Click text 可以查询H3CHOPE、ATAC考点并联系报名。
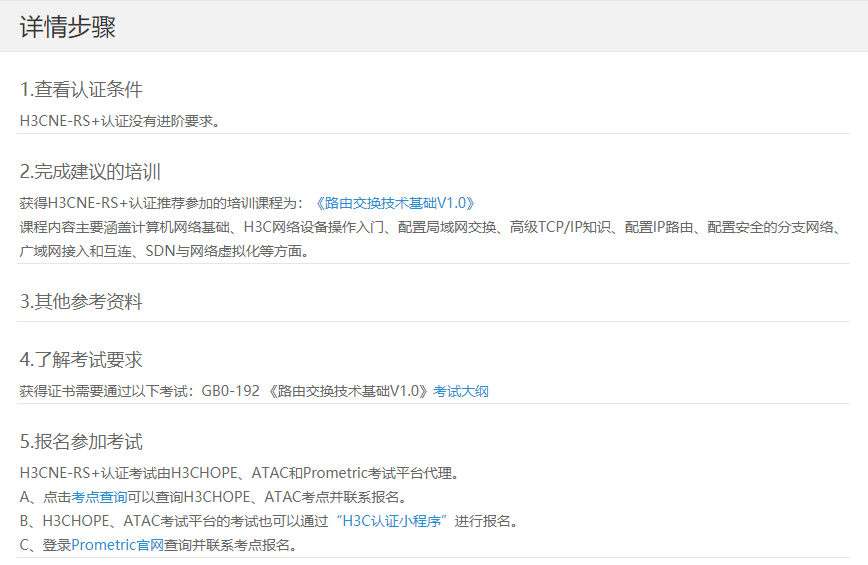Image resolution: width=868 pixels, height=565 pixels. pyautogui.click(x=268, y=497)
